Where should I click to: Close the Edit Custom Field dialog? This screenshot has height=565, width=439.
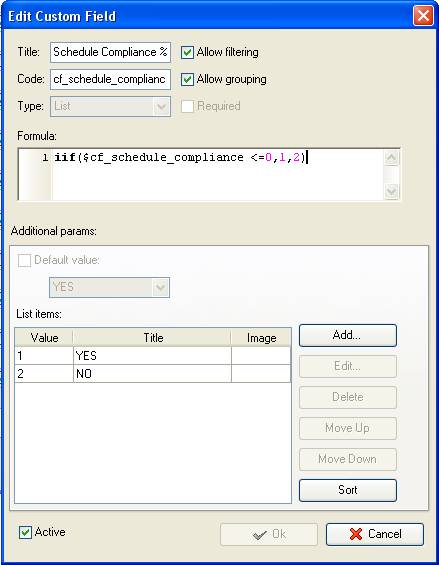(x=423, y=16)
